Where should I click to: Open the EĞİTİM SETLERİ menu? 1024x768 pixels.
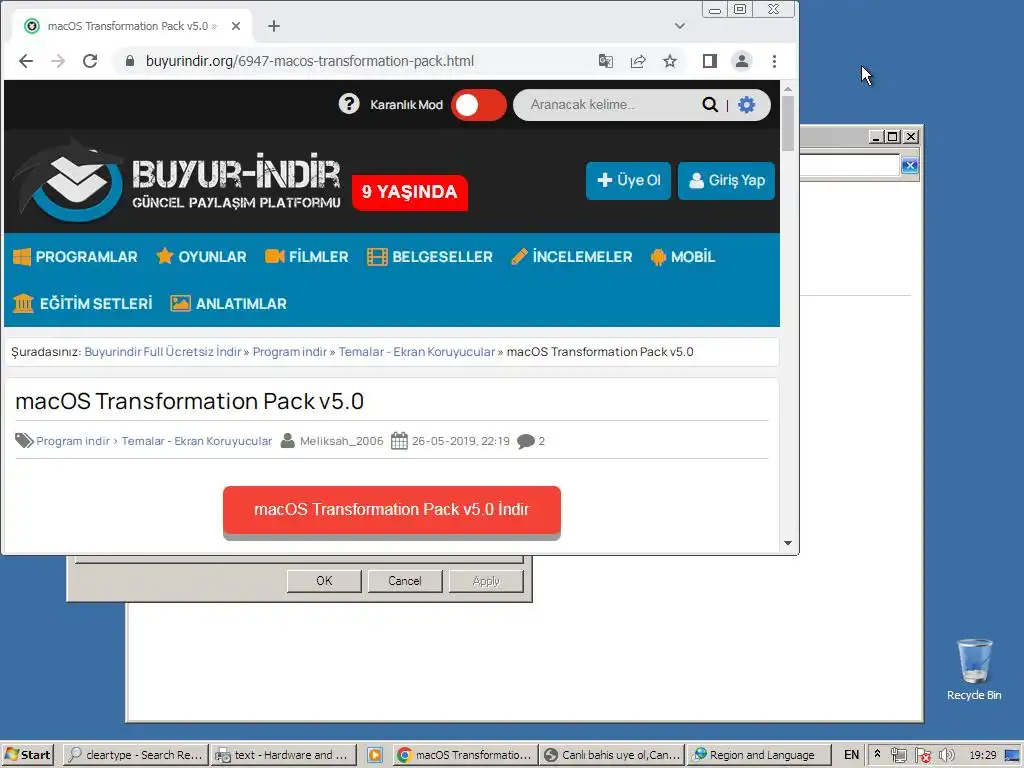point(82,304)
